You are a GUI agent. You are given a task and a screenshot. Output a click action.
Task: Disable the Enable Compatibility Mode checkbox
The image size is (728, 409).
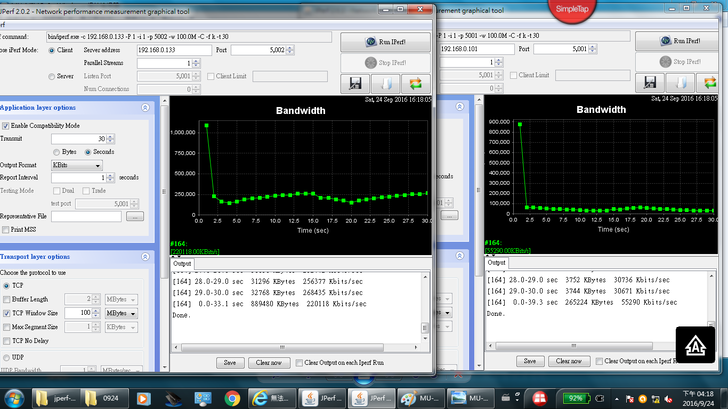click(x=6, y=126)
